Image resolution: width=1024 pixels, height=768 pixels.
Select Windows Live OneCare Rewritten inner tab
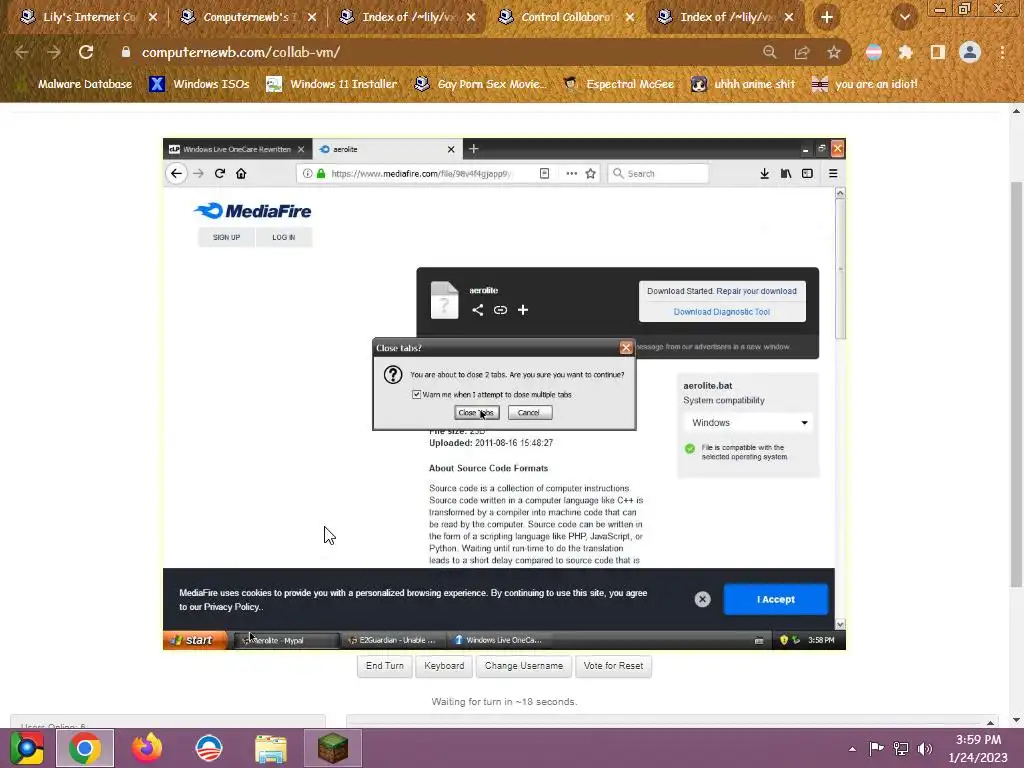[x=238, y=149]
